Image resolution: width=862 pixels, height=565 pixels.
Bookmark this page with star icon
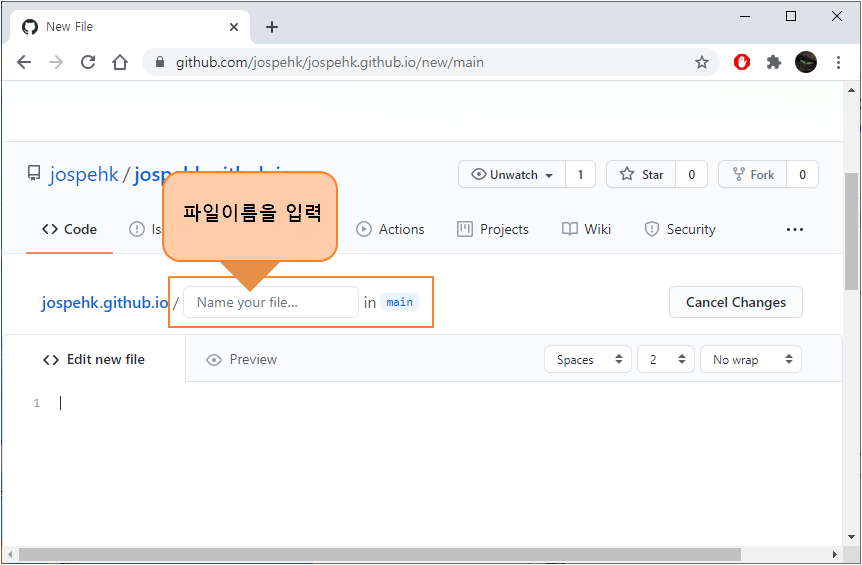(701, 62)
